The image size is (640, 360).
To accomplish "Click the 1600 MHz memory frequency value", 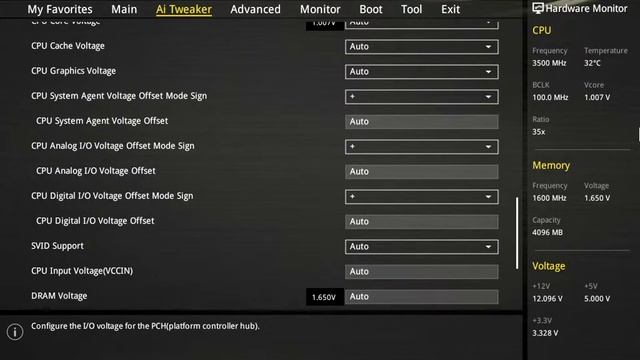I will click(x=549, y=198).
